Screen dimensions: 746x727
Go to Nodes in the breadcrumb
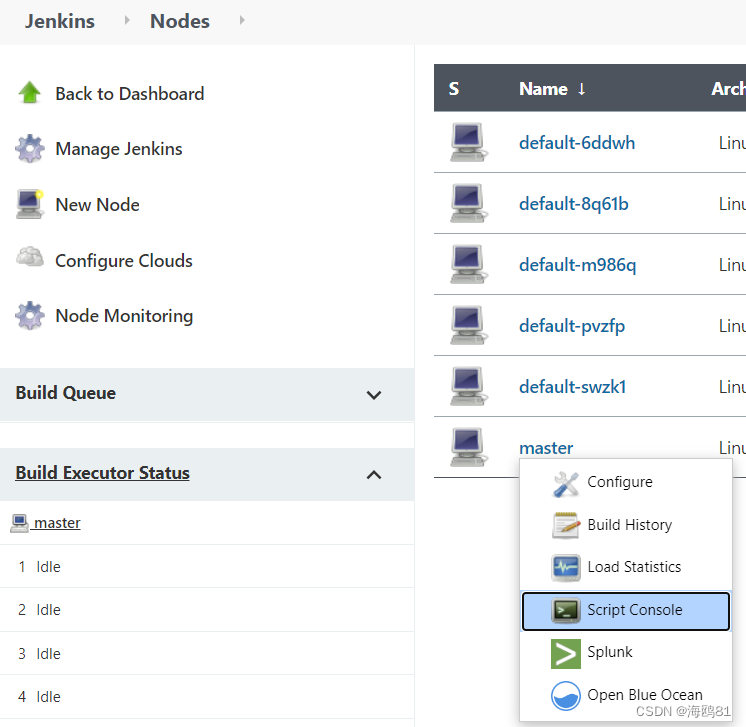click(x=180, y=21)
